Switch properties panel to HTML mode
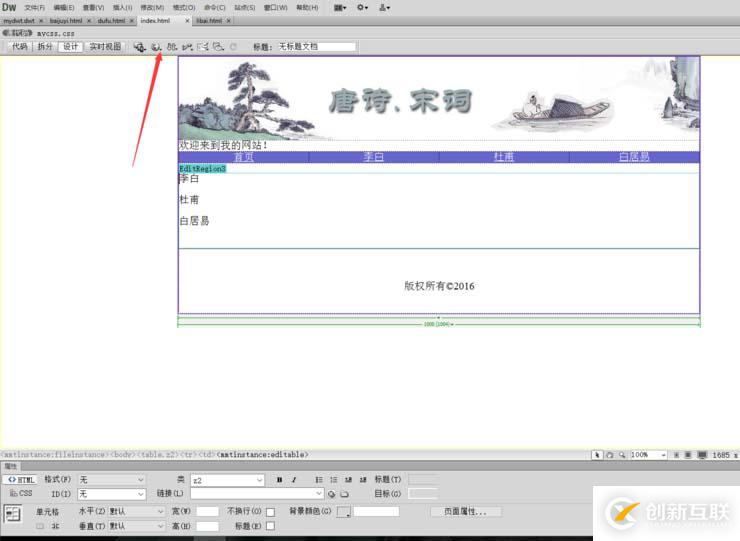 tap(20, 480)
